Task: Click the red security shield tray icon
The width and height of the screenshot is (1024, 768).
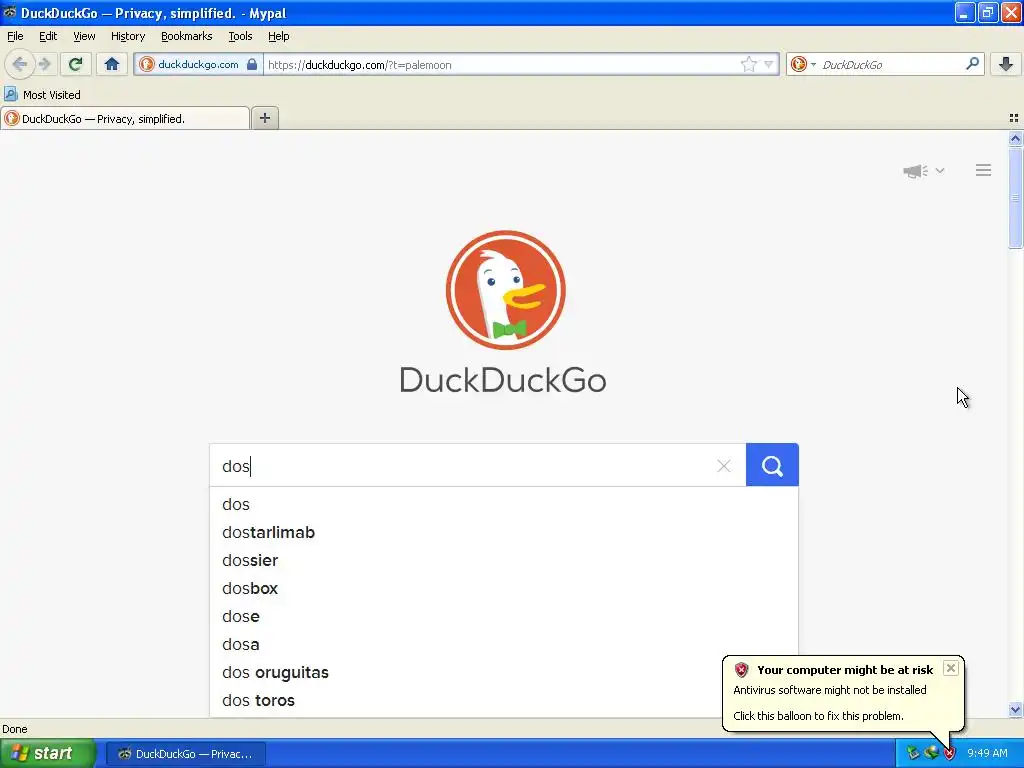Action: pyautogui.click(x=950, y=754)
